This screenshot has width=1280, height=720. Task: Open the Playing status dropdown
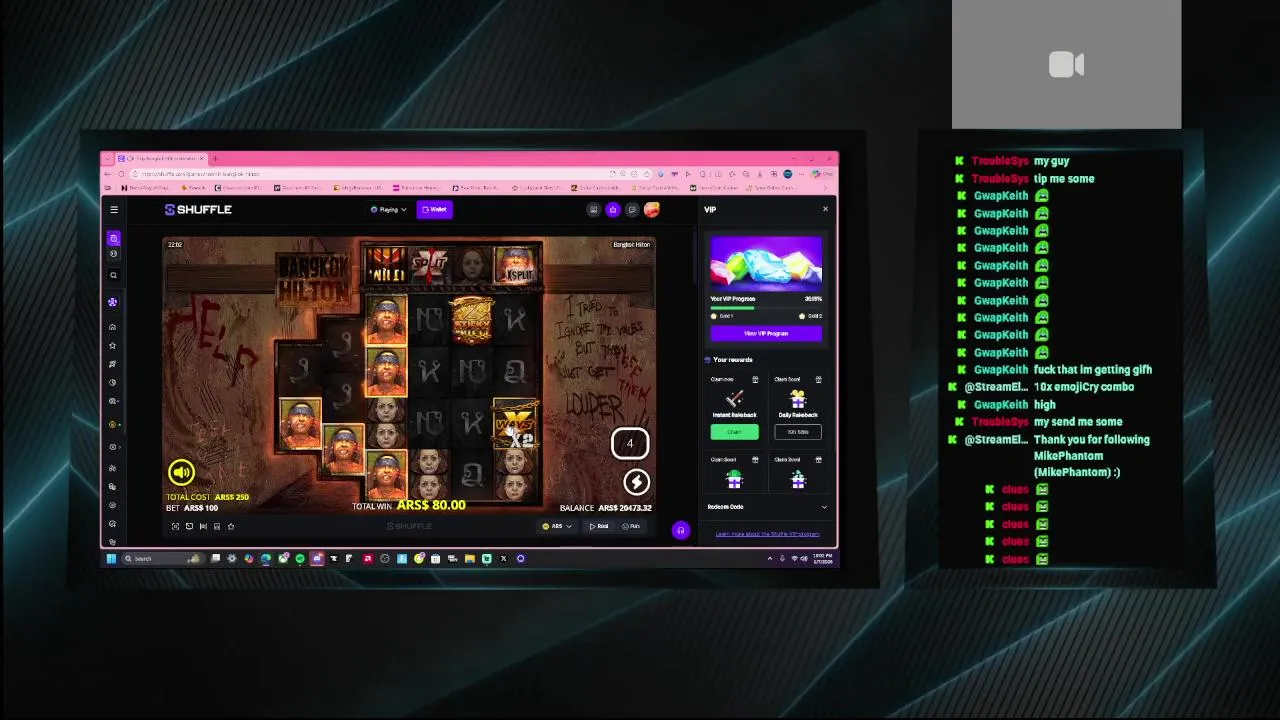[x=388, y=209]
